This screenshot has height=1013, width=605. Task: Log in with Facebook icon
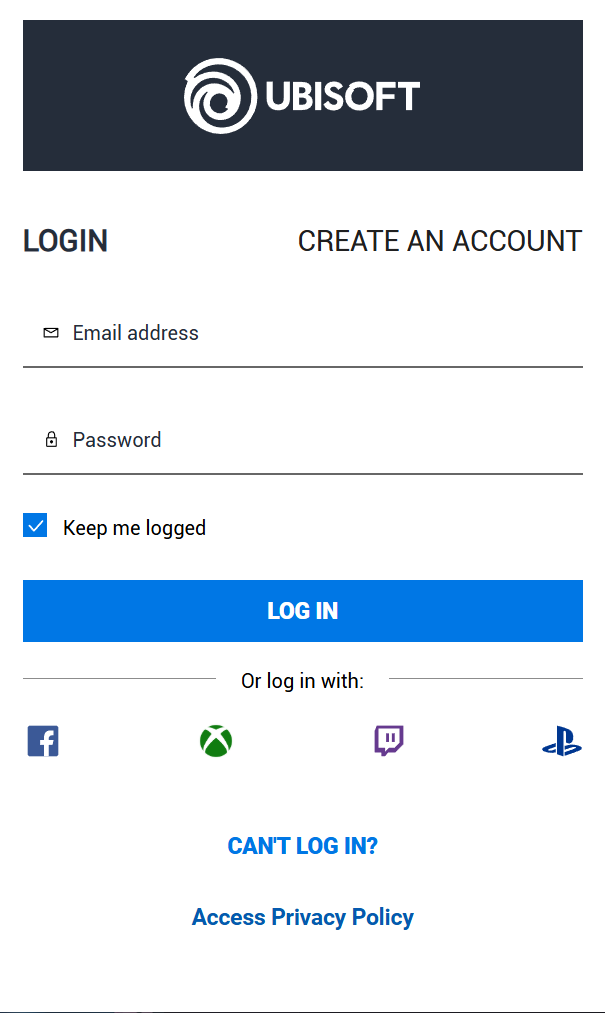[43, 741]
